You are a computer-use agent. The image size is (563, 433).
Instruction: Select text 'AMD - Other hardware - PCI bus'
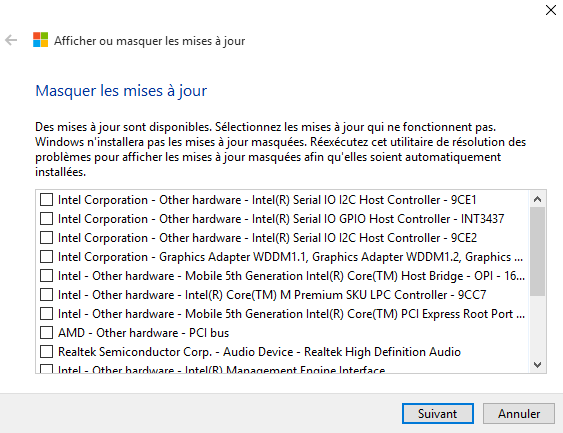pyautogui.click(x=144, y=333)
